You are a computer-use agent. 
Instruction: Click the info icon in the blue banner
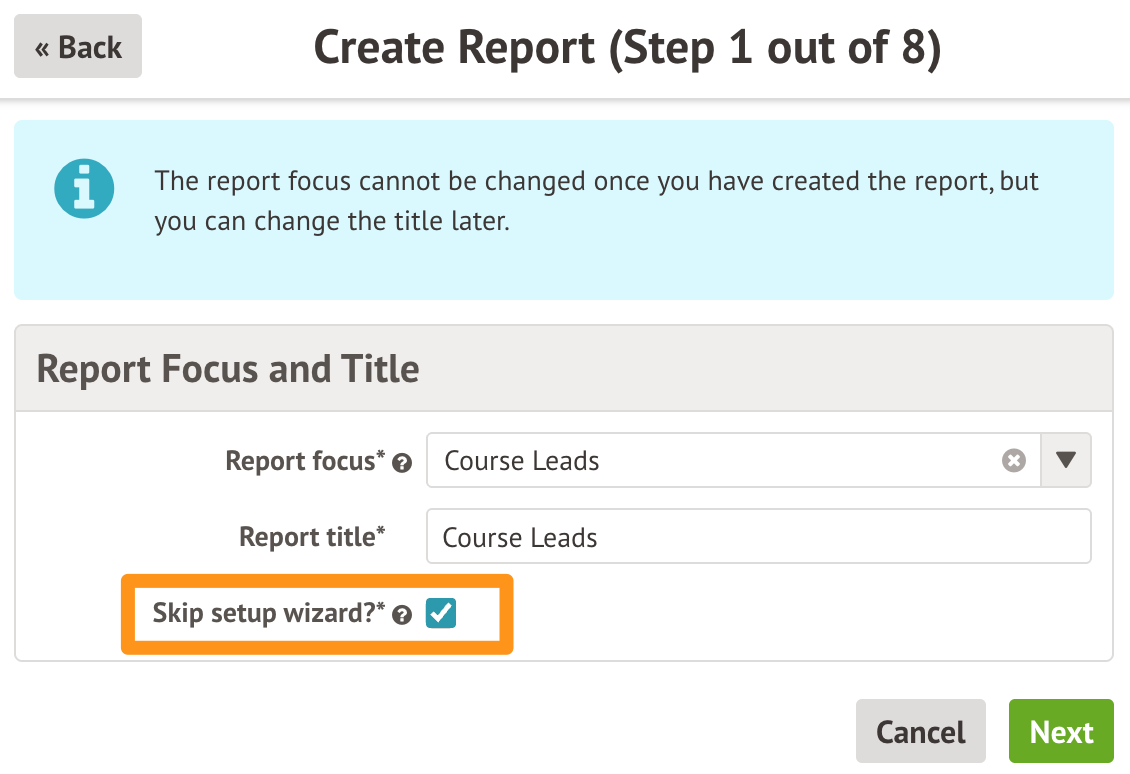[84, 190]
